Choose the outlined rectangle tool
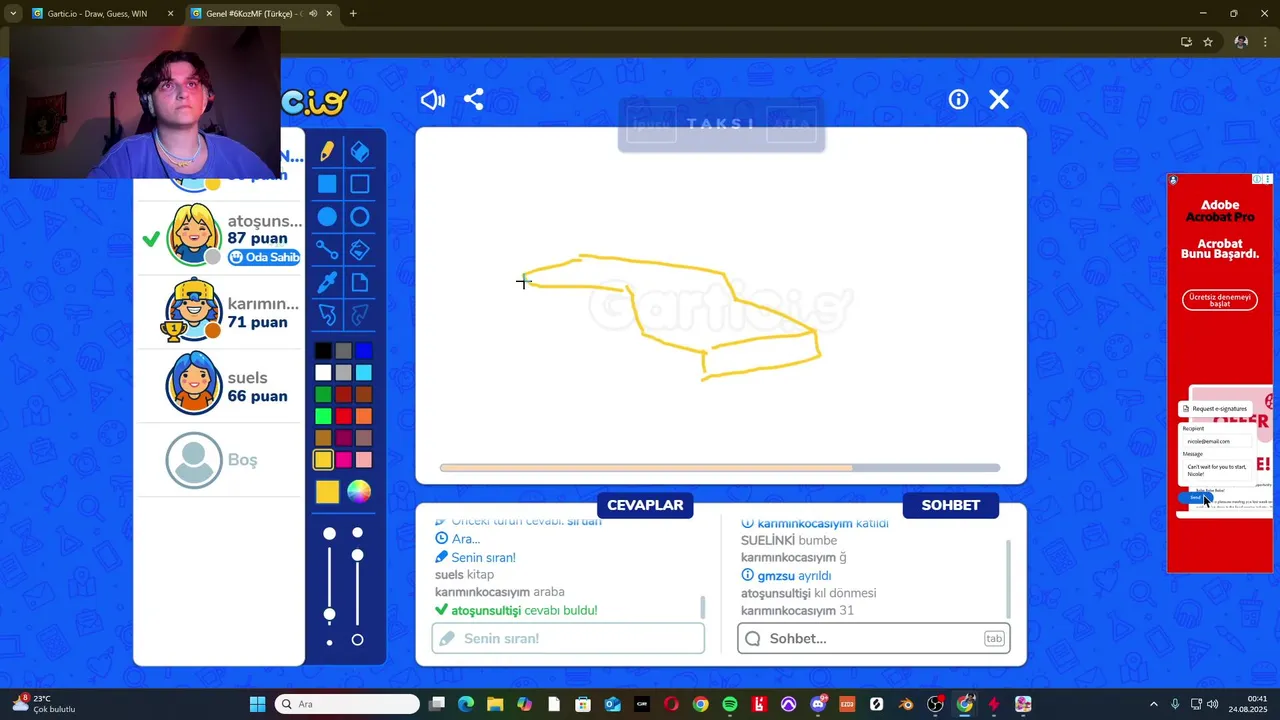Screen dimensions: 1280x720 coord(360,184)
